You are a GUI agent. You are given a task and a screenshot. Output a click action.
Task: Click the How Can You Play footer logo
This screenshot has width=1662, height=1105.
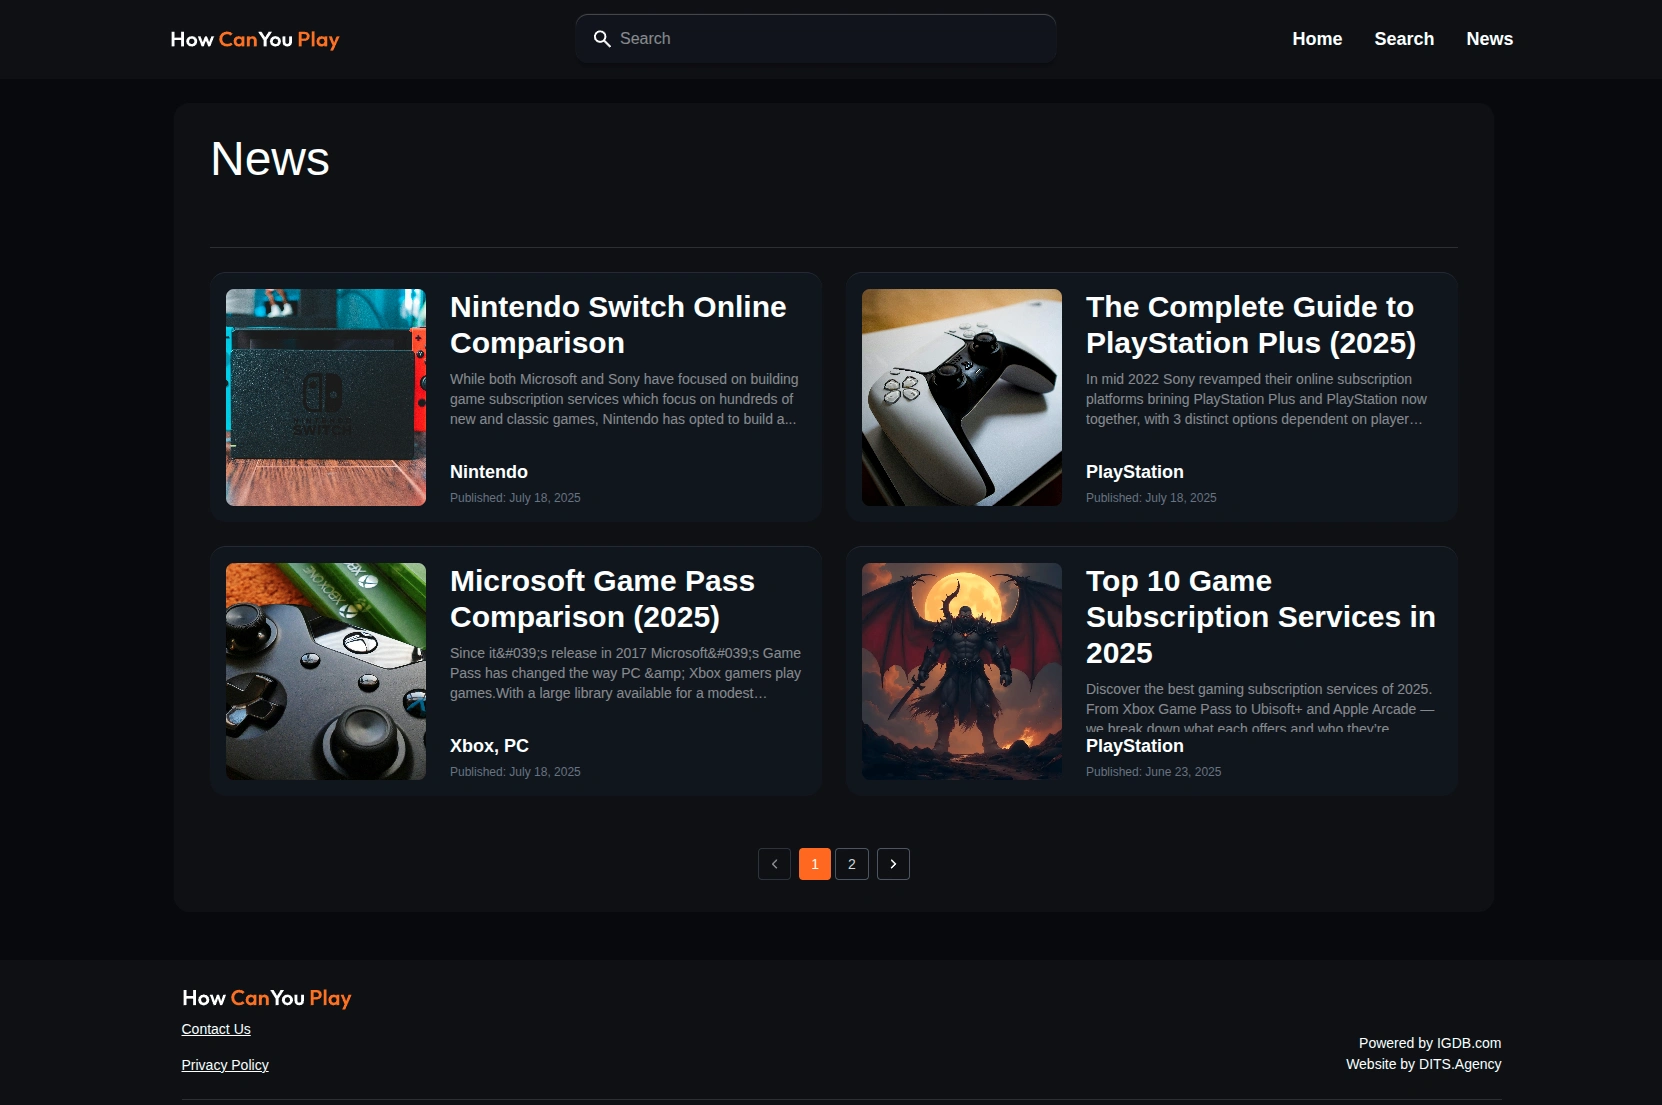(x=267, y=998)
